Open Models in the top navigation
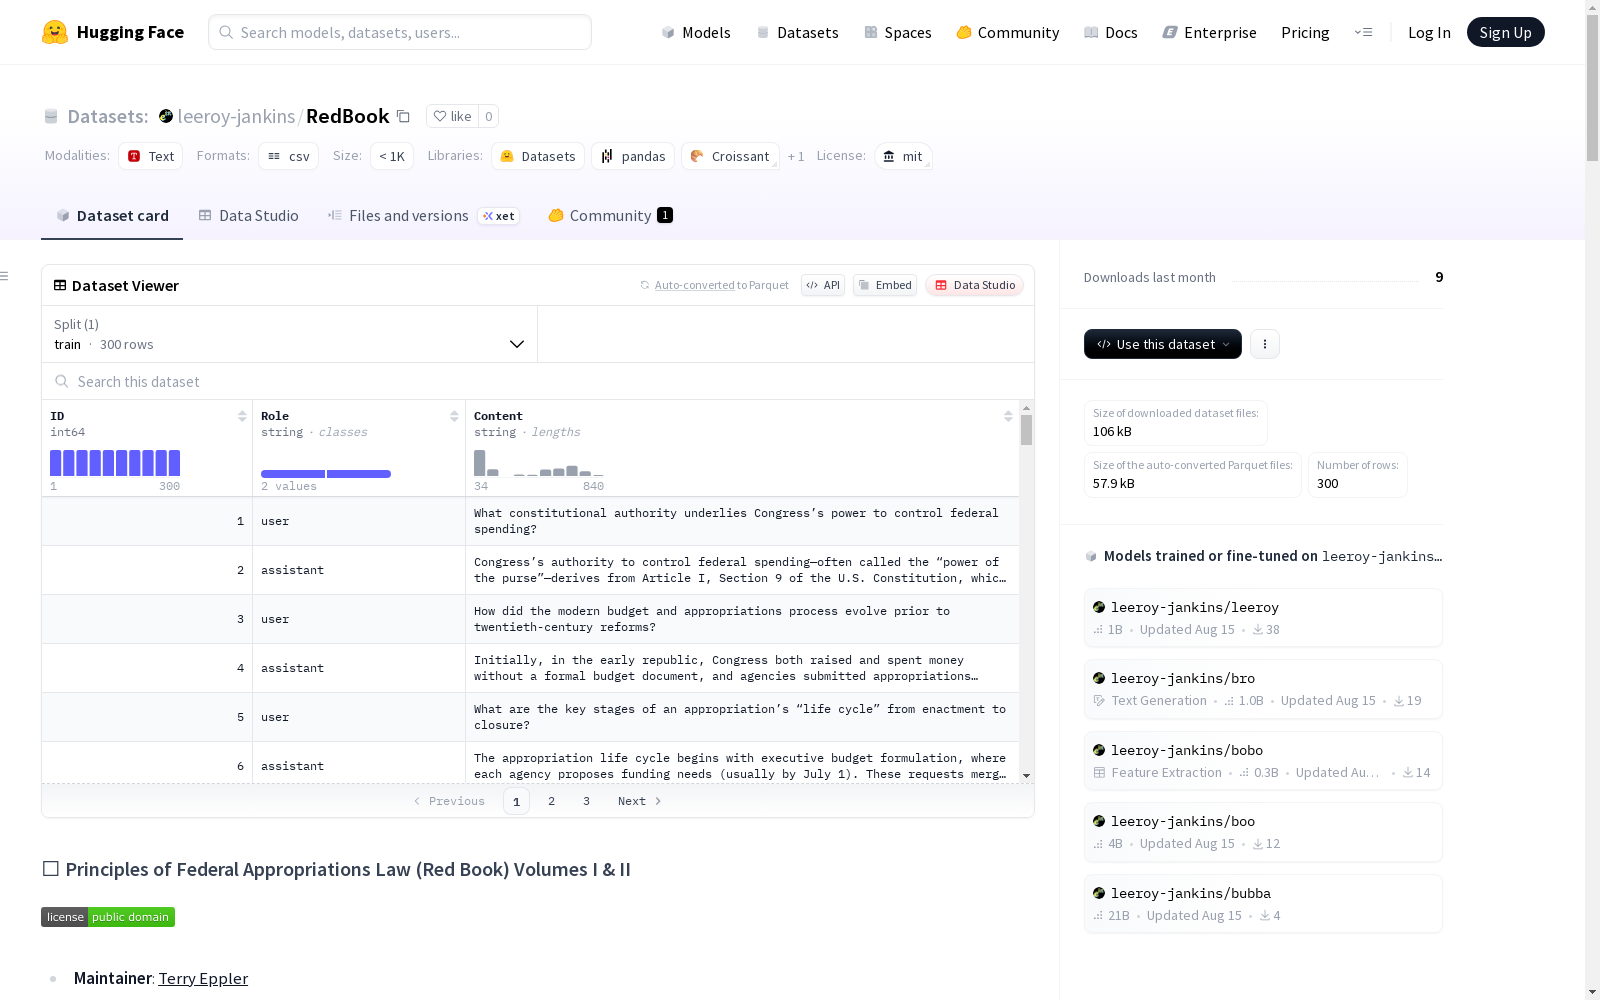The width and height of the screenshot is (1600, 1000). point(696,32)
